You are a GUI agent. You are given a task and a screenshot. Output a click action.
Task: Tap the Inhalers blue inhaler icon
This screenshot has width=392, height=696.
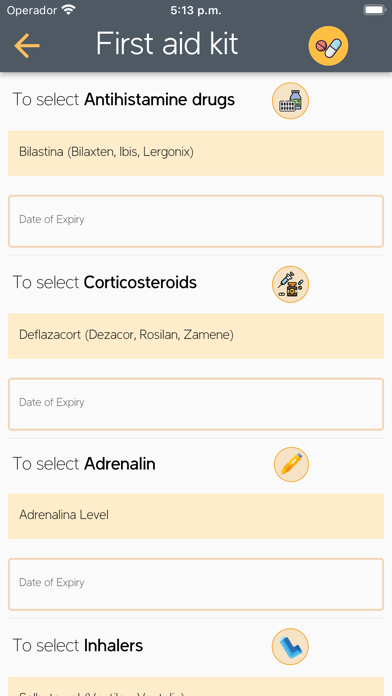pos(290,646)
